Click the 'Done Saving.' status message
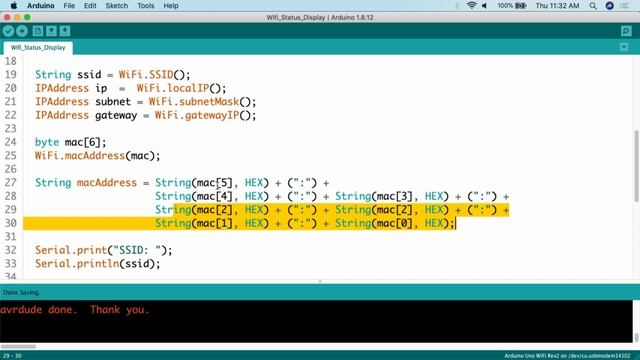 tap(21, 292)
